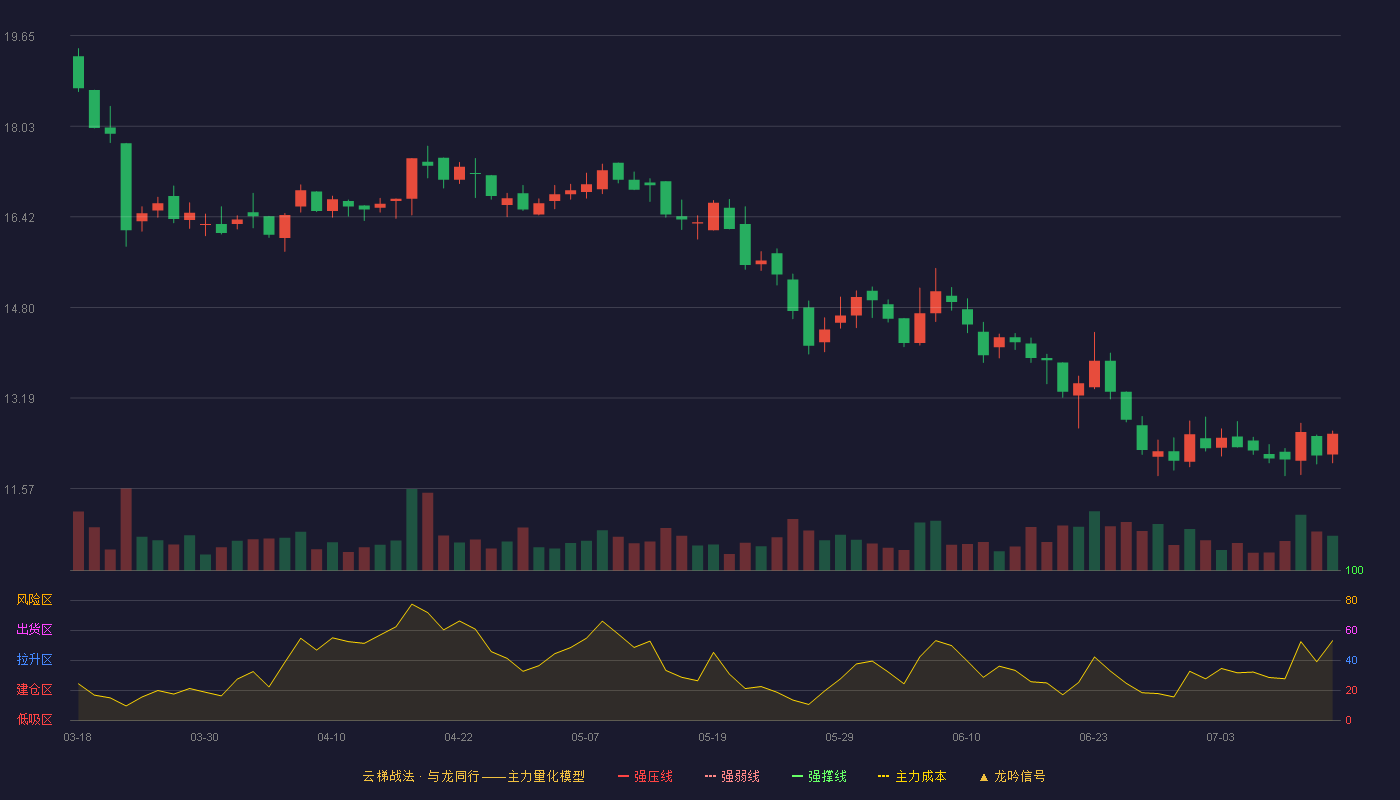
Task: Click the 80 indicator scale value
Action: 1351,601
